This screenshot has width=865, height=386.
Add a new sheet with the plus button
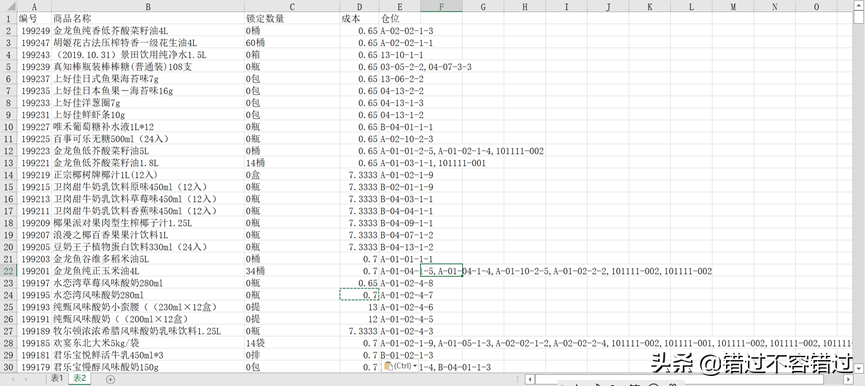pos(110,379)
